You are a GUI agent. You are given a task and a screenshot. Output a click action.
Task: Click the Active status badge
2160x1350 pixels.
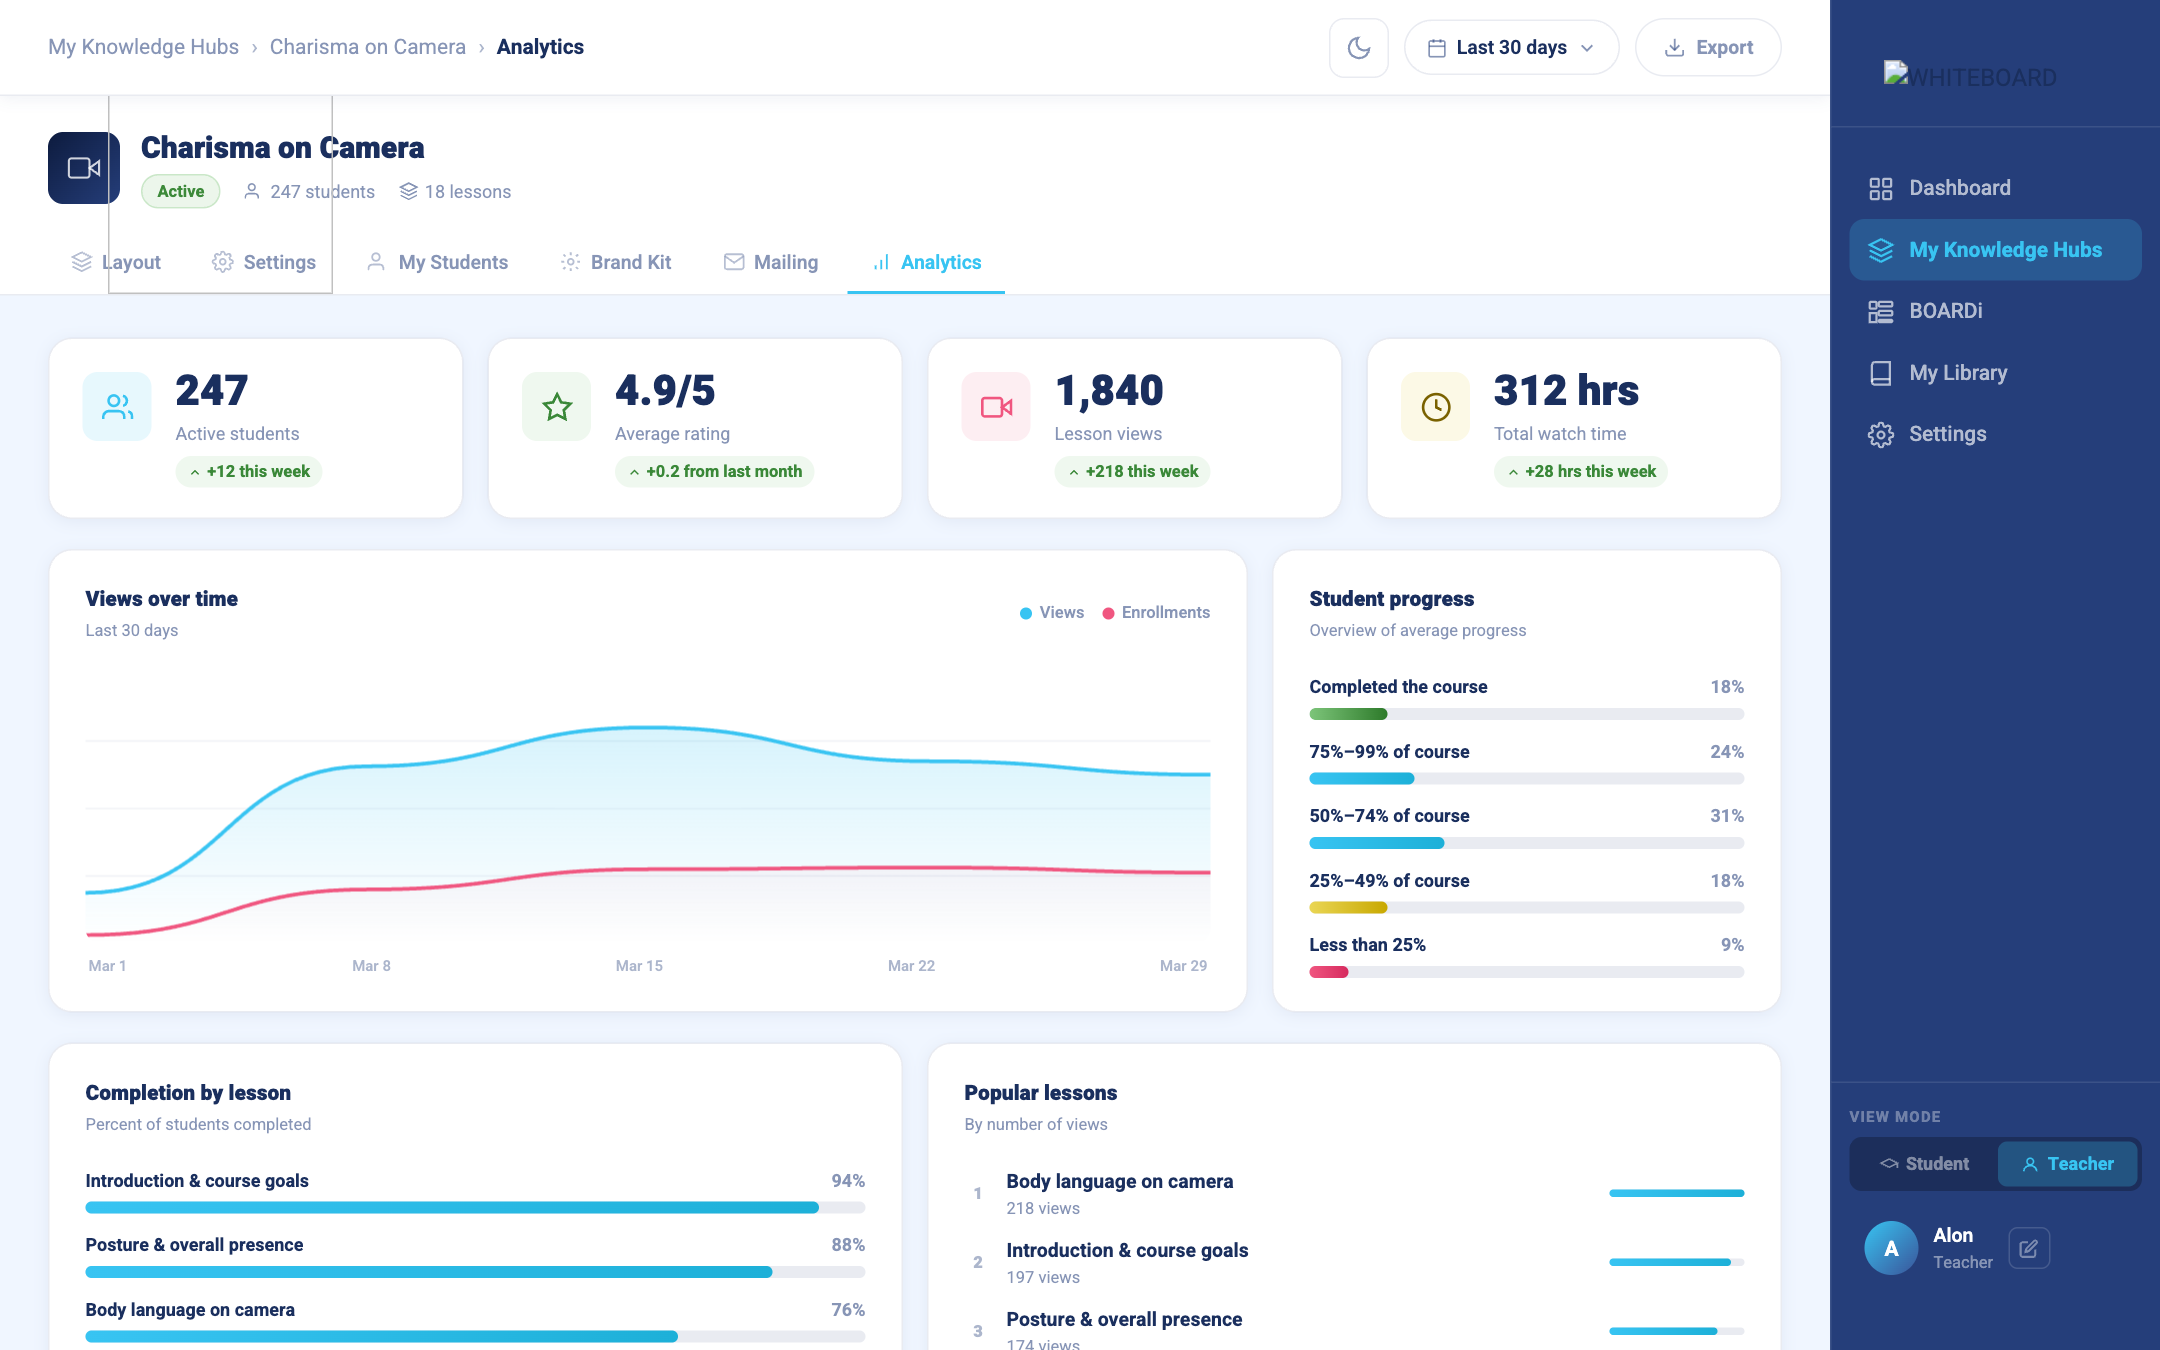click(x=181, y=191)
